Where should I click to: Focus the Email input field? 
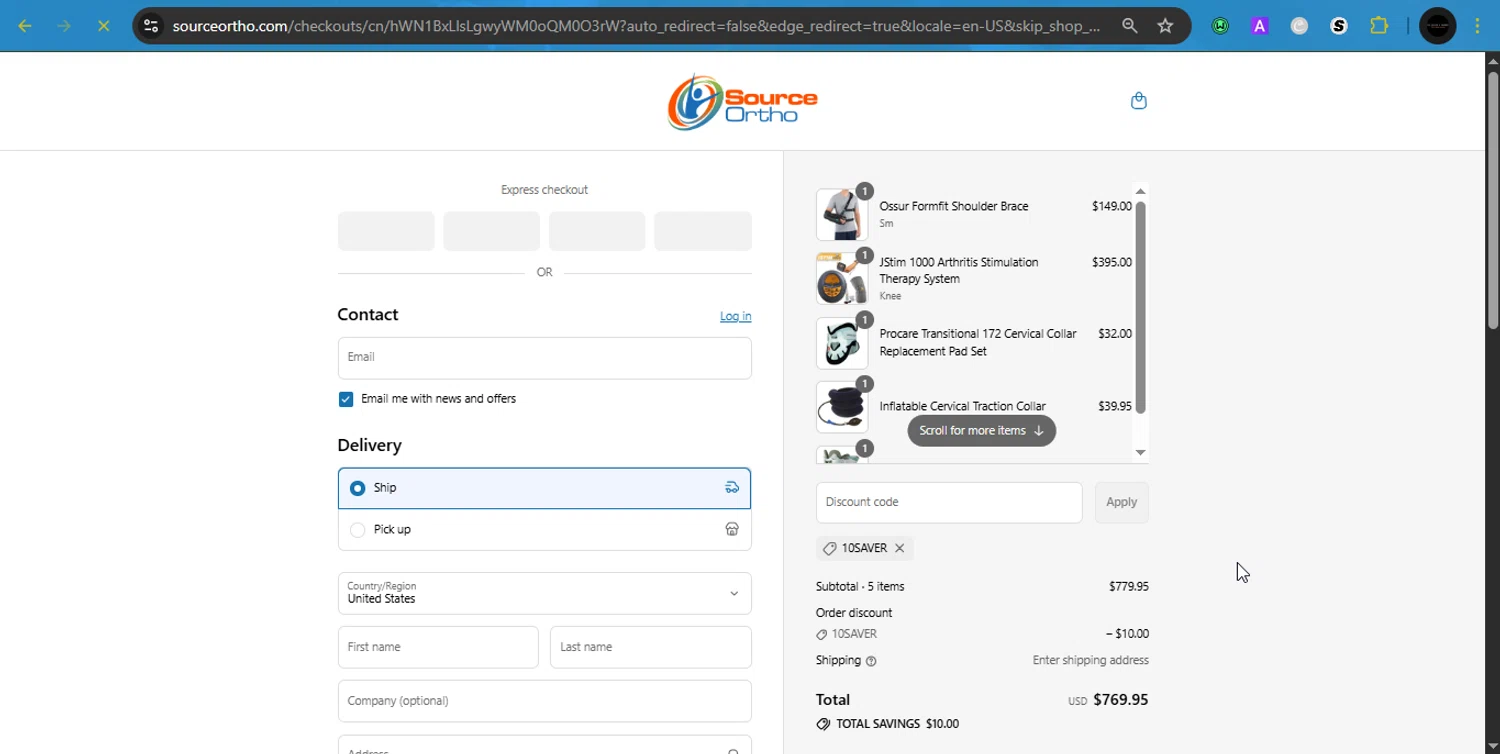[544, 358]
